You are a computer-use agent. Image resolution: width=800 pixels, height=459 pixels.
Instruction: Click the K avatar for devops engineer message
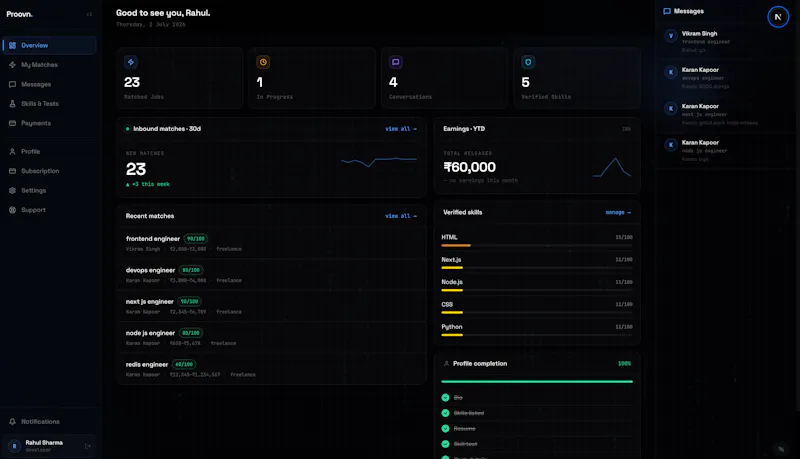(x=671, y=72)
